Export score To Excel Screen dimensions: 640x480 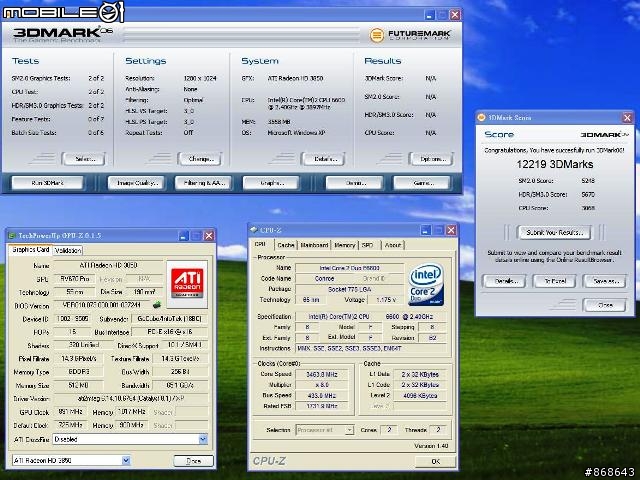pyautogui.click(x=554, y=281)
